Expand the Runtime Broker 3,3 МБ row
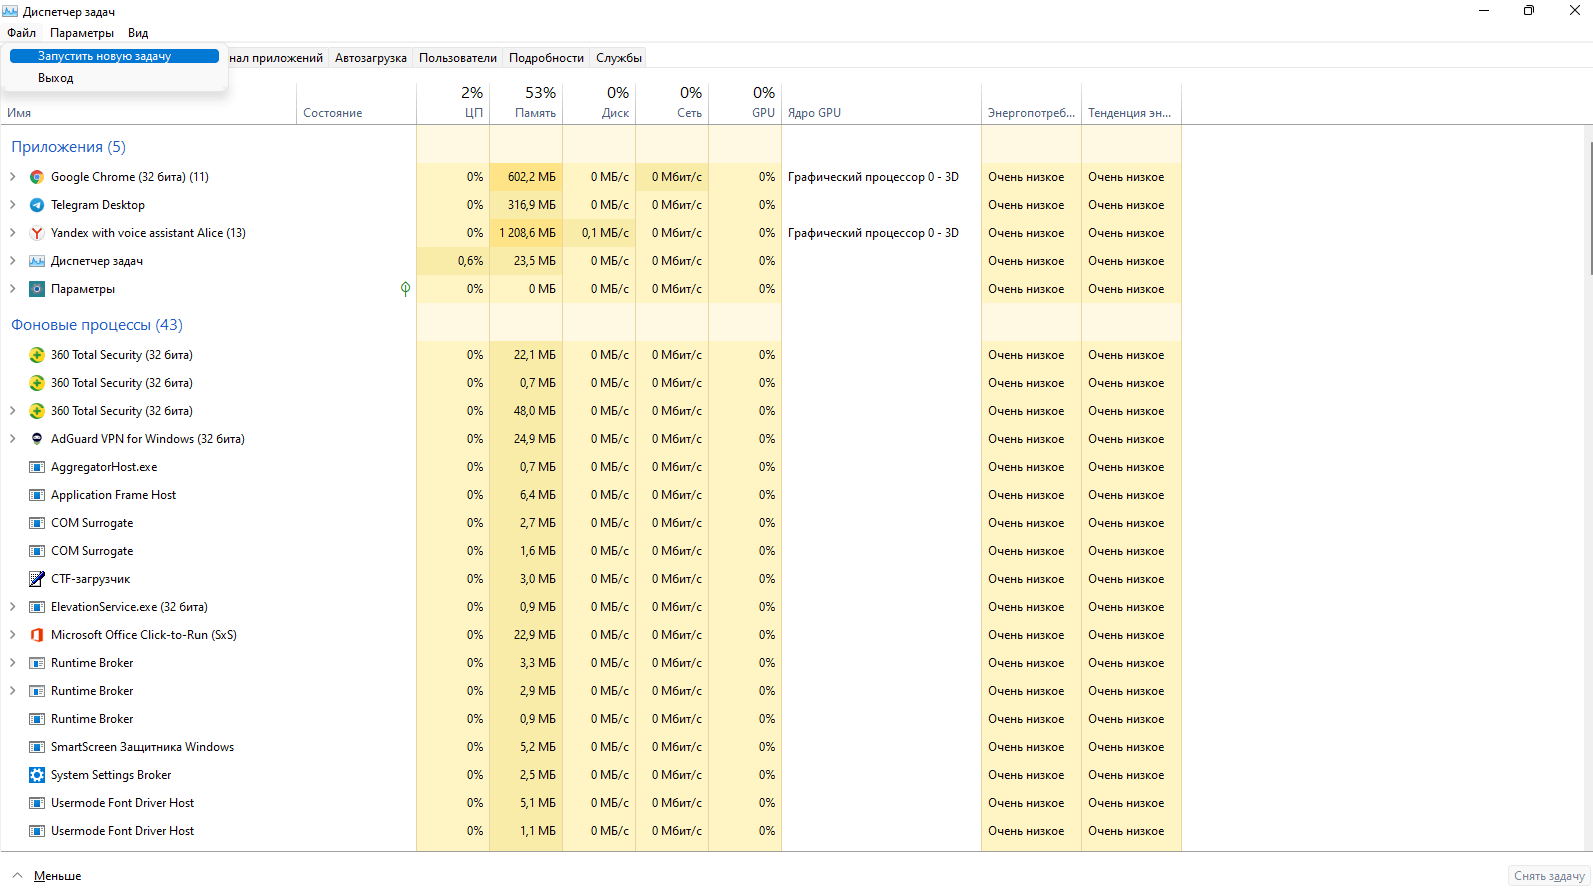This screenshot has height=894, width=1593. tap(12, 663)
